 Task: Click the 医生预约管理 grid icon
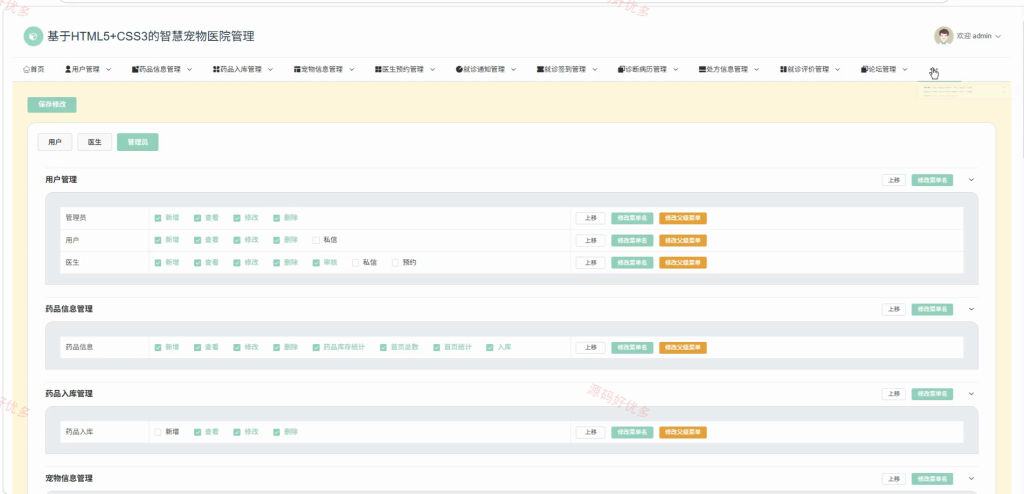(378, 69)
